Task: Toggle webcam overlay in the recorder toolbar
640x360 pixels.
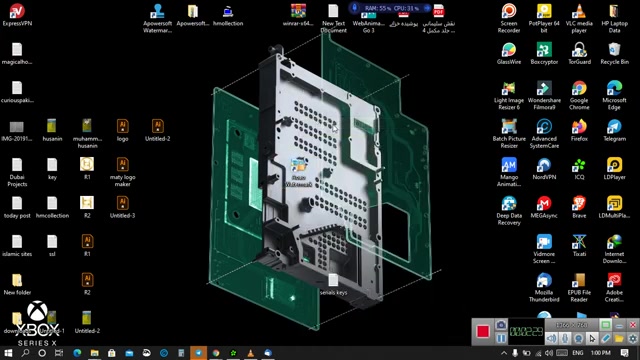Action: 578,338
